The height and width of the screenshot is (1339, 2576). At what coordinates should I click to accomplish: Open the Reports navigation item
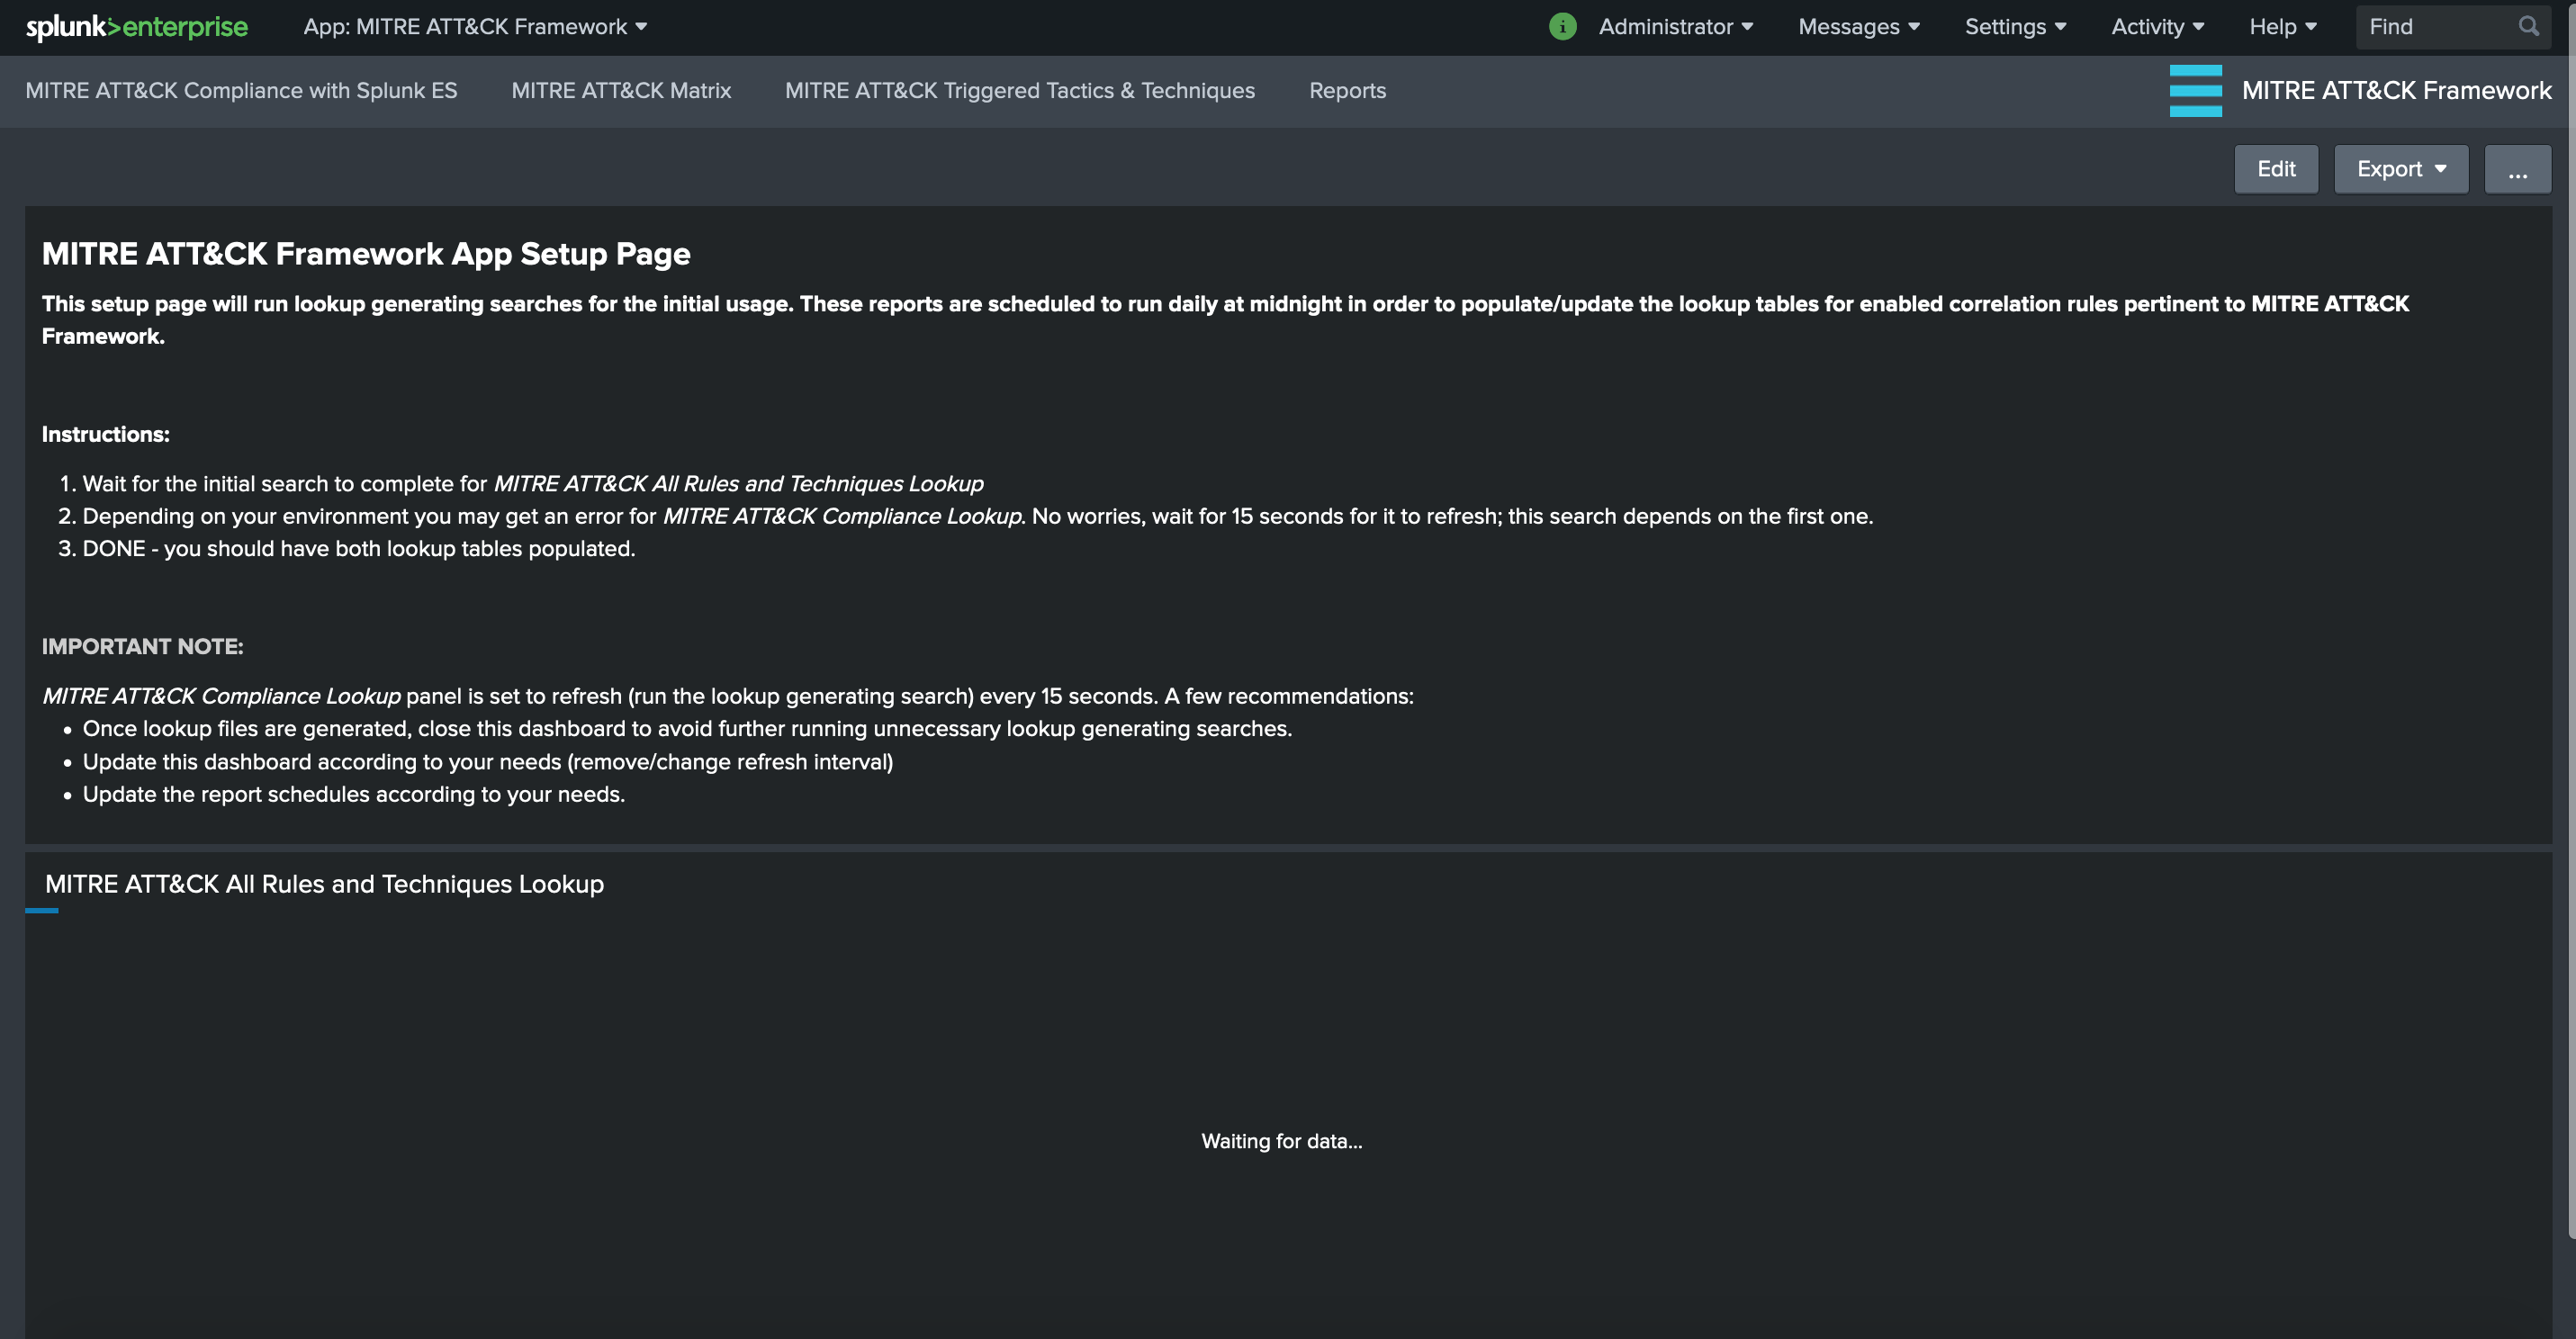point(1347,91)
